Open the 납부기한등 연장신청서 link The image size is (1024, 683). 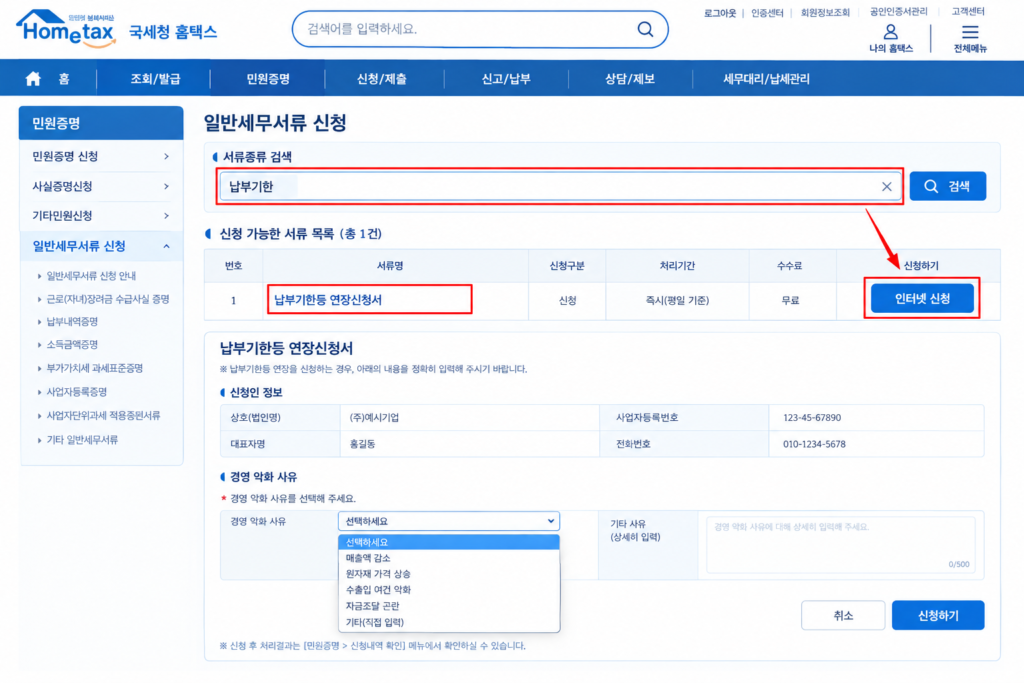point(328,300)
